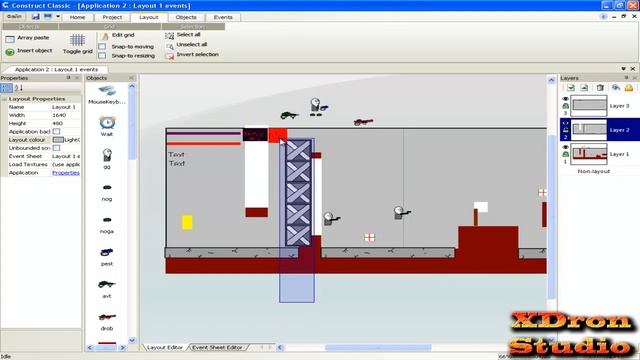
Task: Click the Objects panel scroll-up arrow
Action: pyautogui.click(x=132, y=86)
